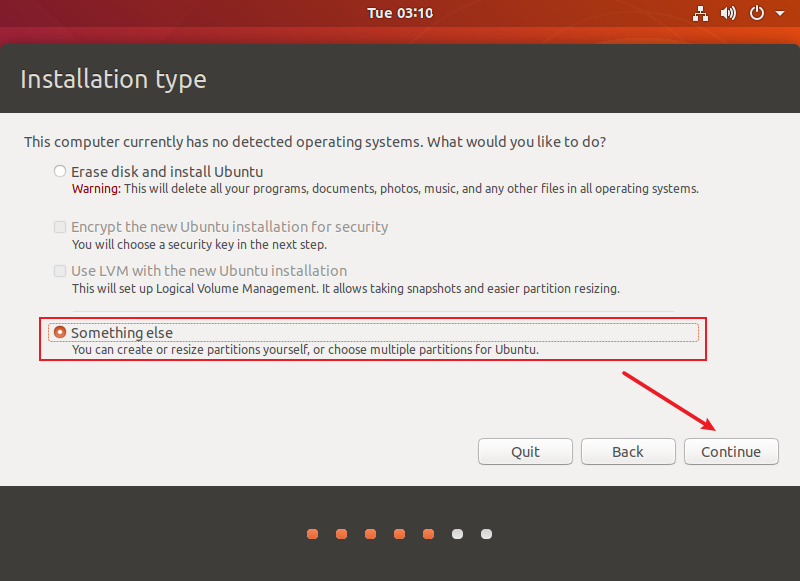This screenshot has width=800, height=581.
Task: Expand the system menu dropdown arrow
Action: (780, 14)
